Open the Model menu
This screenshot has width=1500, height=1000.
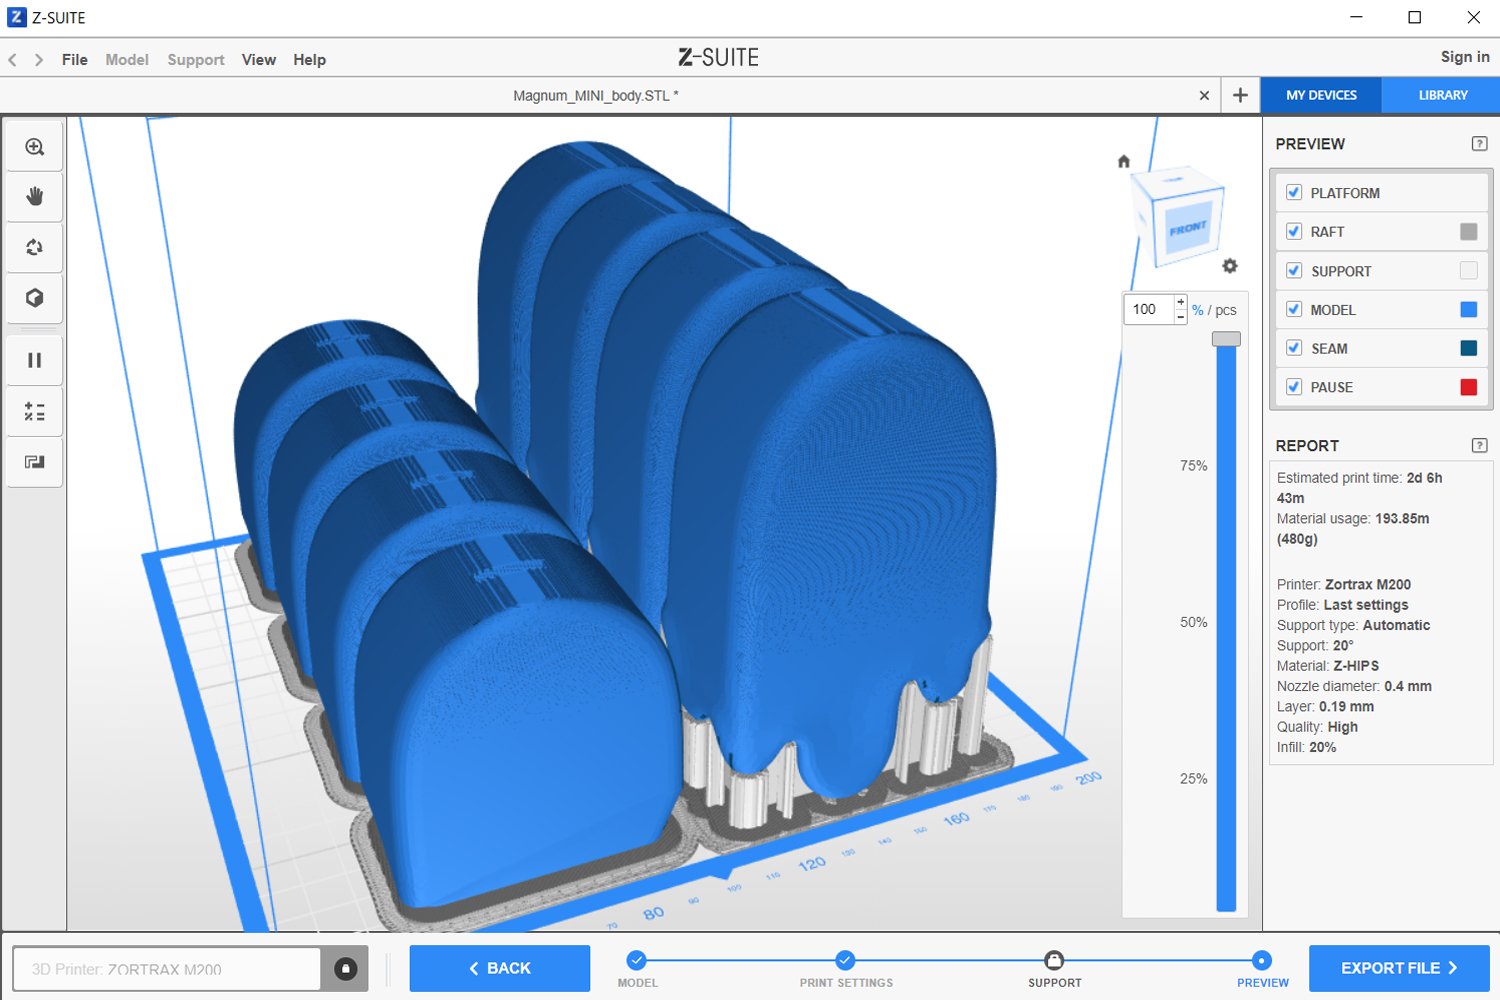pos(127,60)
